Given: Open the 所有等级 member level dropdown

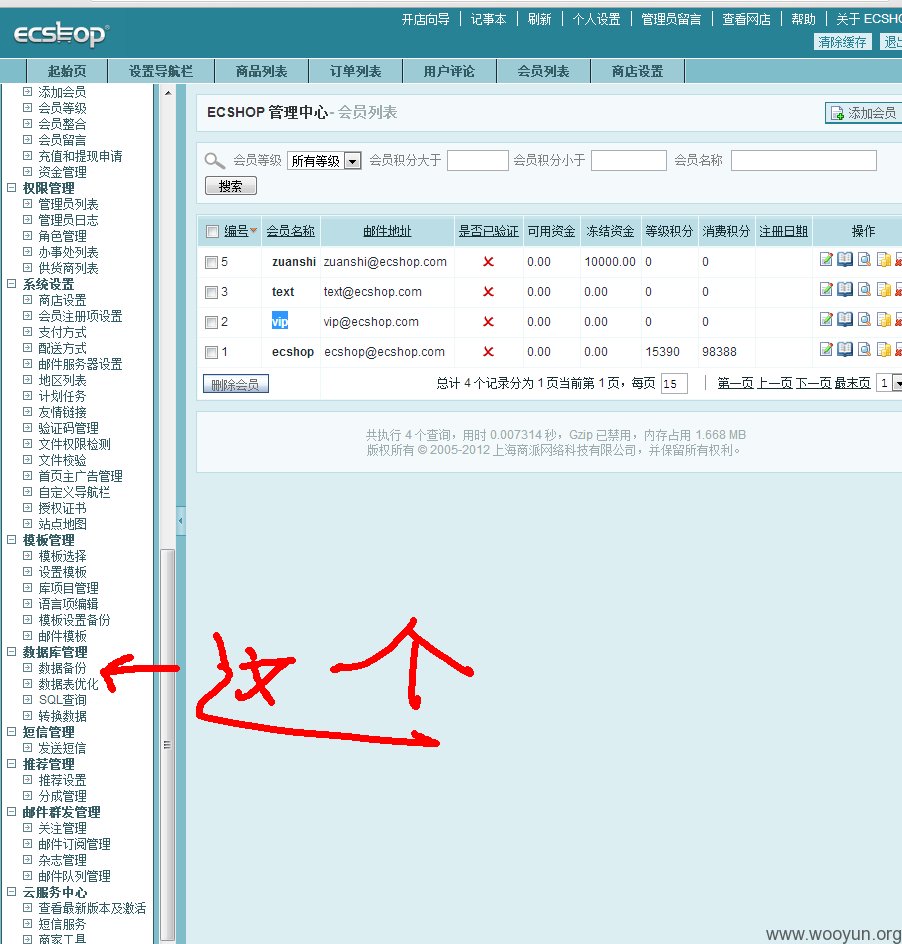Looking at the screenshot, I should [324, 161].
